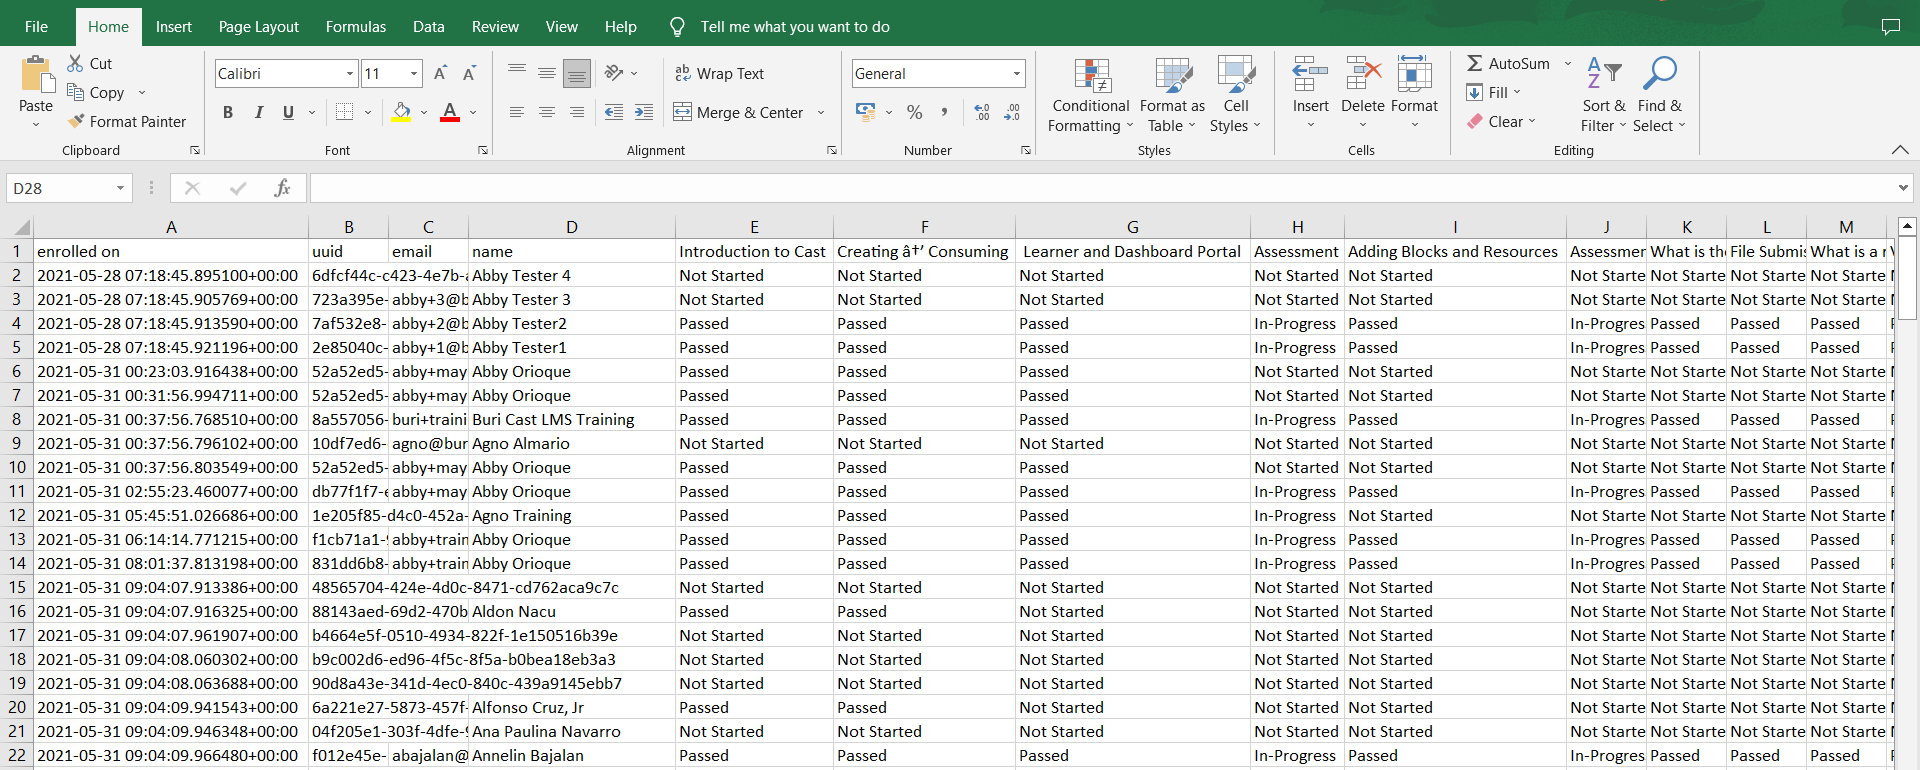The height and width of the screenshot is (770, 1920).
Task: Open the Page Layout tab
Action: pos(258,27)
